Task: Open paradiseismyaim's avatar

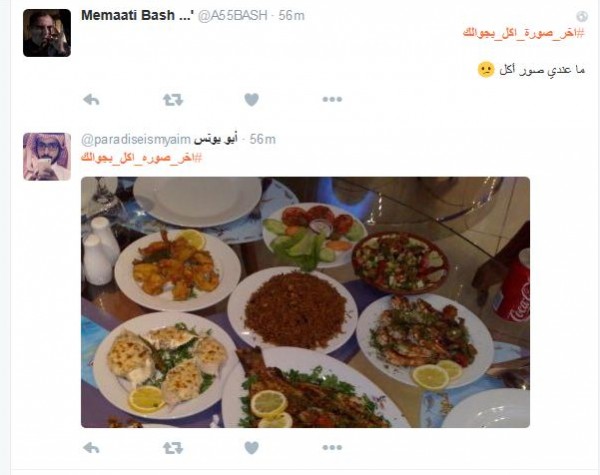Action: (x=47, y=157)
